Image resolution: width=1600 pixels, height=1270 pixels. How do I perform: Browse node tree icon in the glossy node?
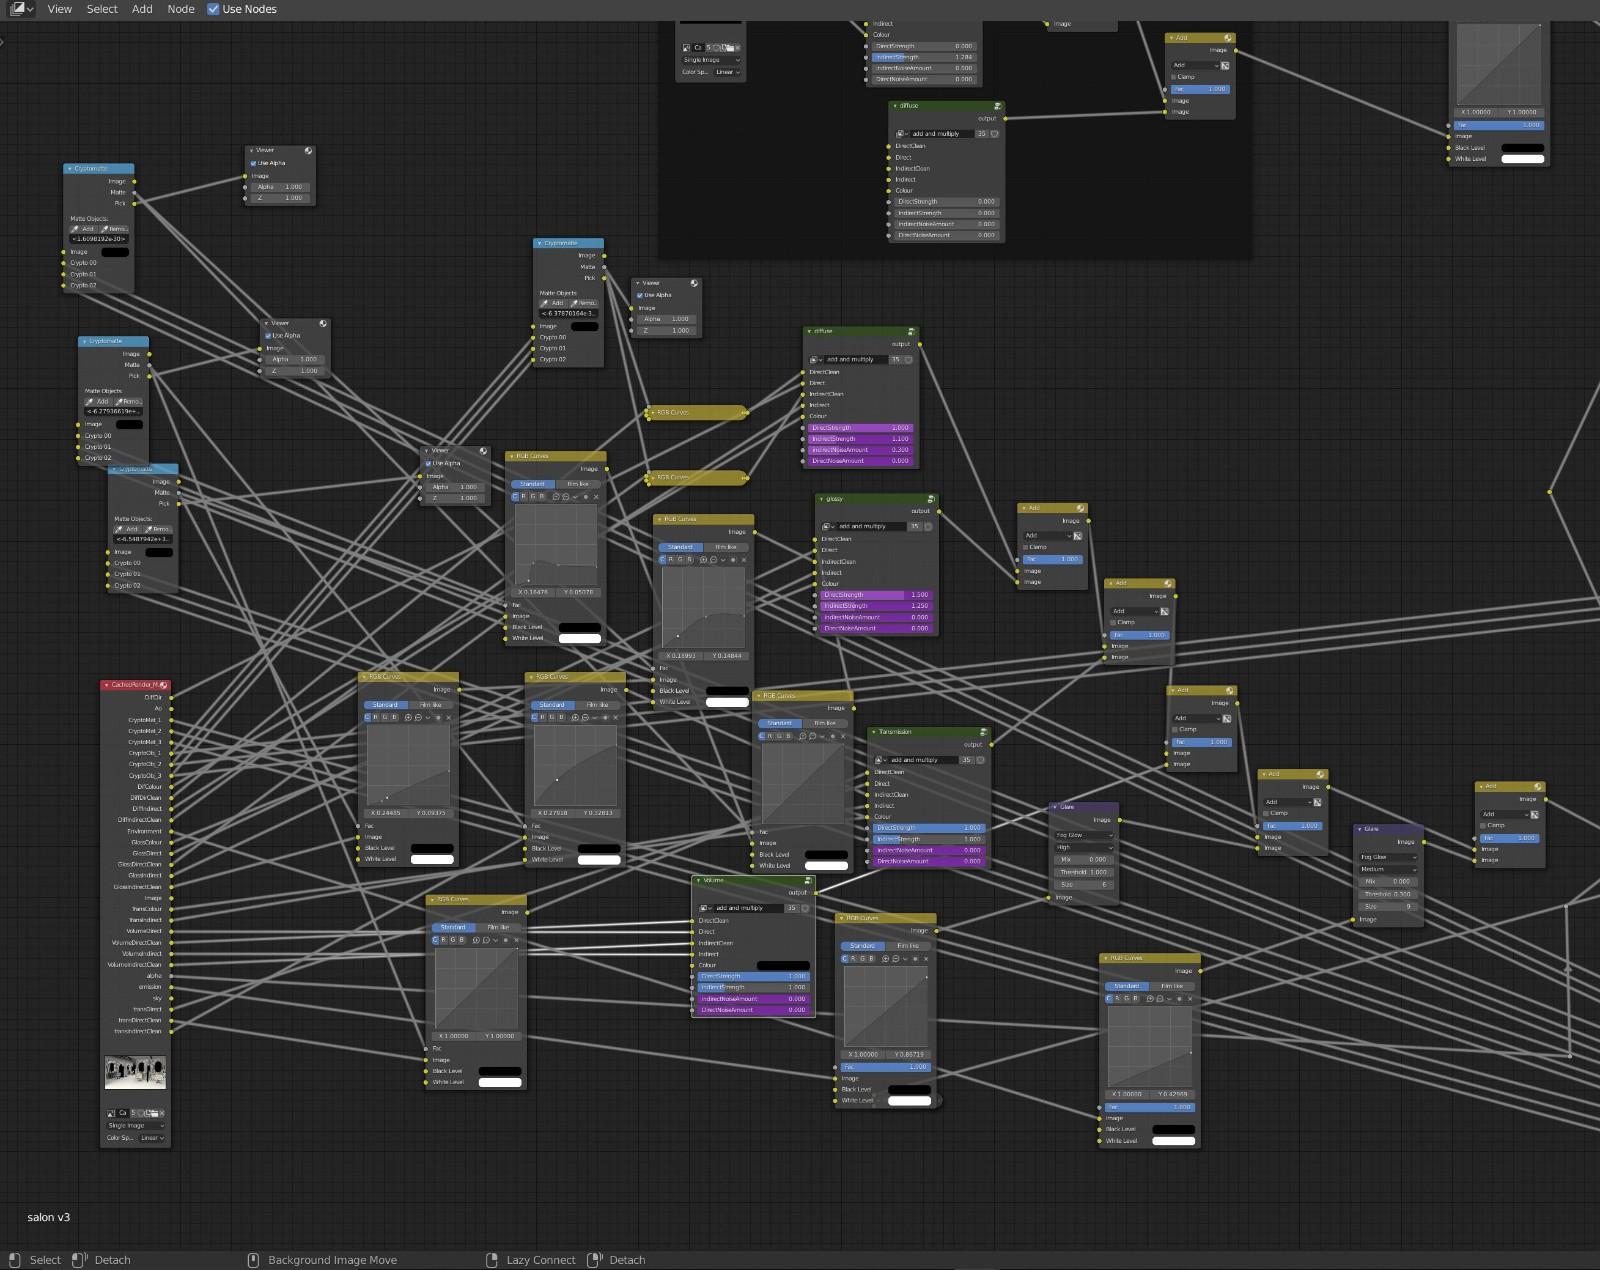(x=828, y=527)
